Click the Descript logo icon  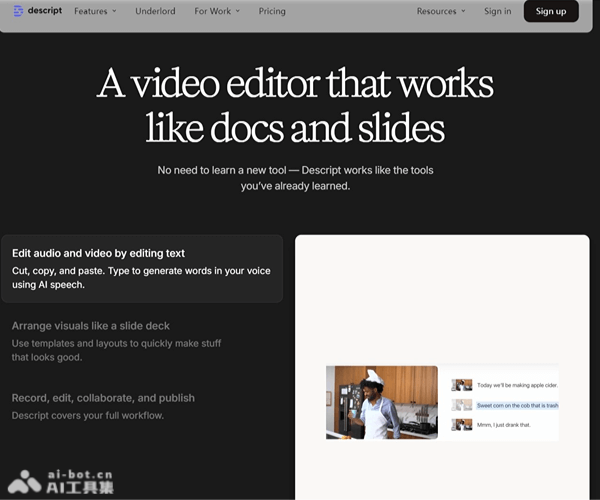18,11
